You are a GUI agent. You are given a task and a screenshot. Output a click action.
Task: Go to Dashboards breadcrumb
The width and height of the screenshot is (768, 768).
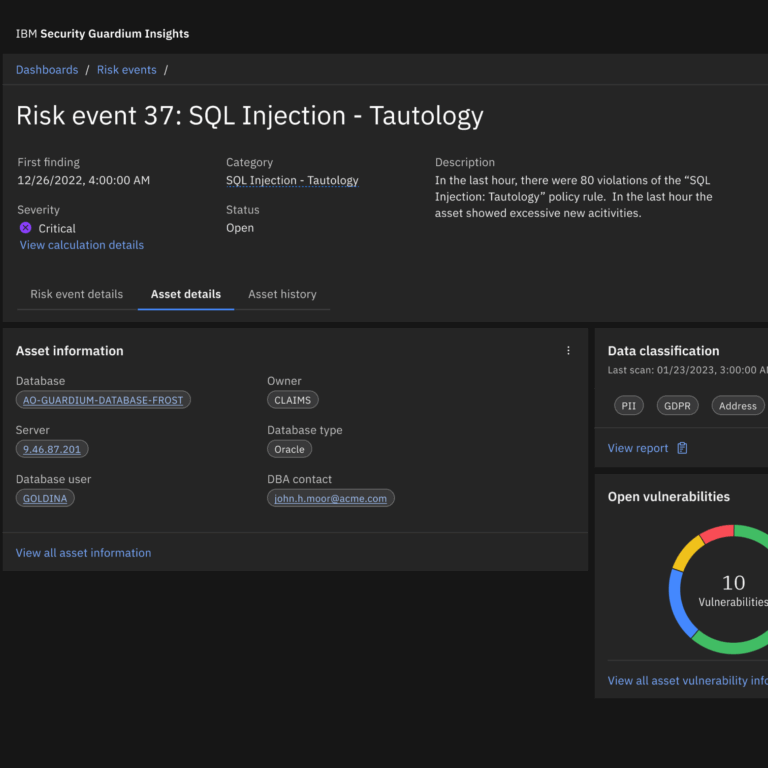(x=47, y=70)
